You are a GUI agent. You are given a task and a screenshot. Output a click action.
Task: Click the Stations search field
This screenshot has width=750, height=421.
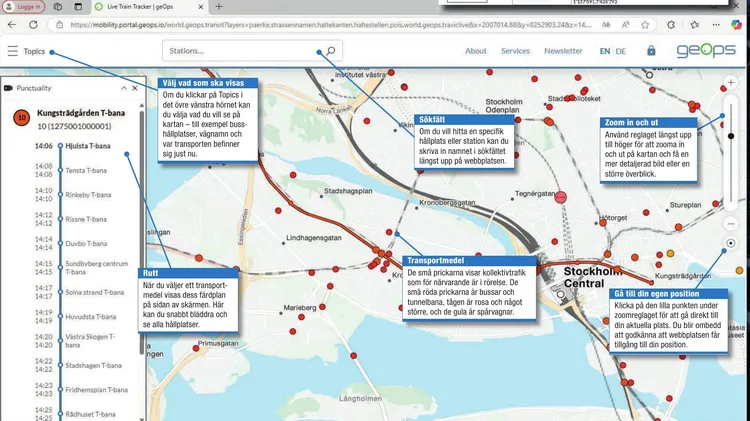[240, 51]
